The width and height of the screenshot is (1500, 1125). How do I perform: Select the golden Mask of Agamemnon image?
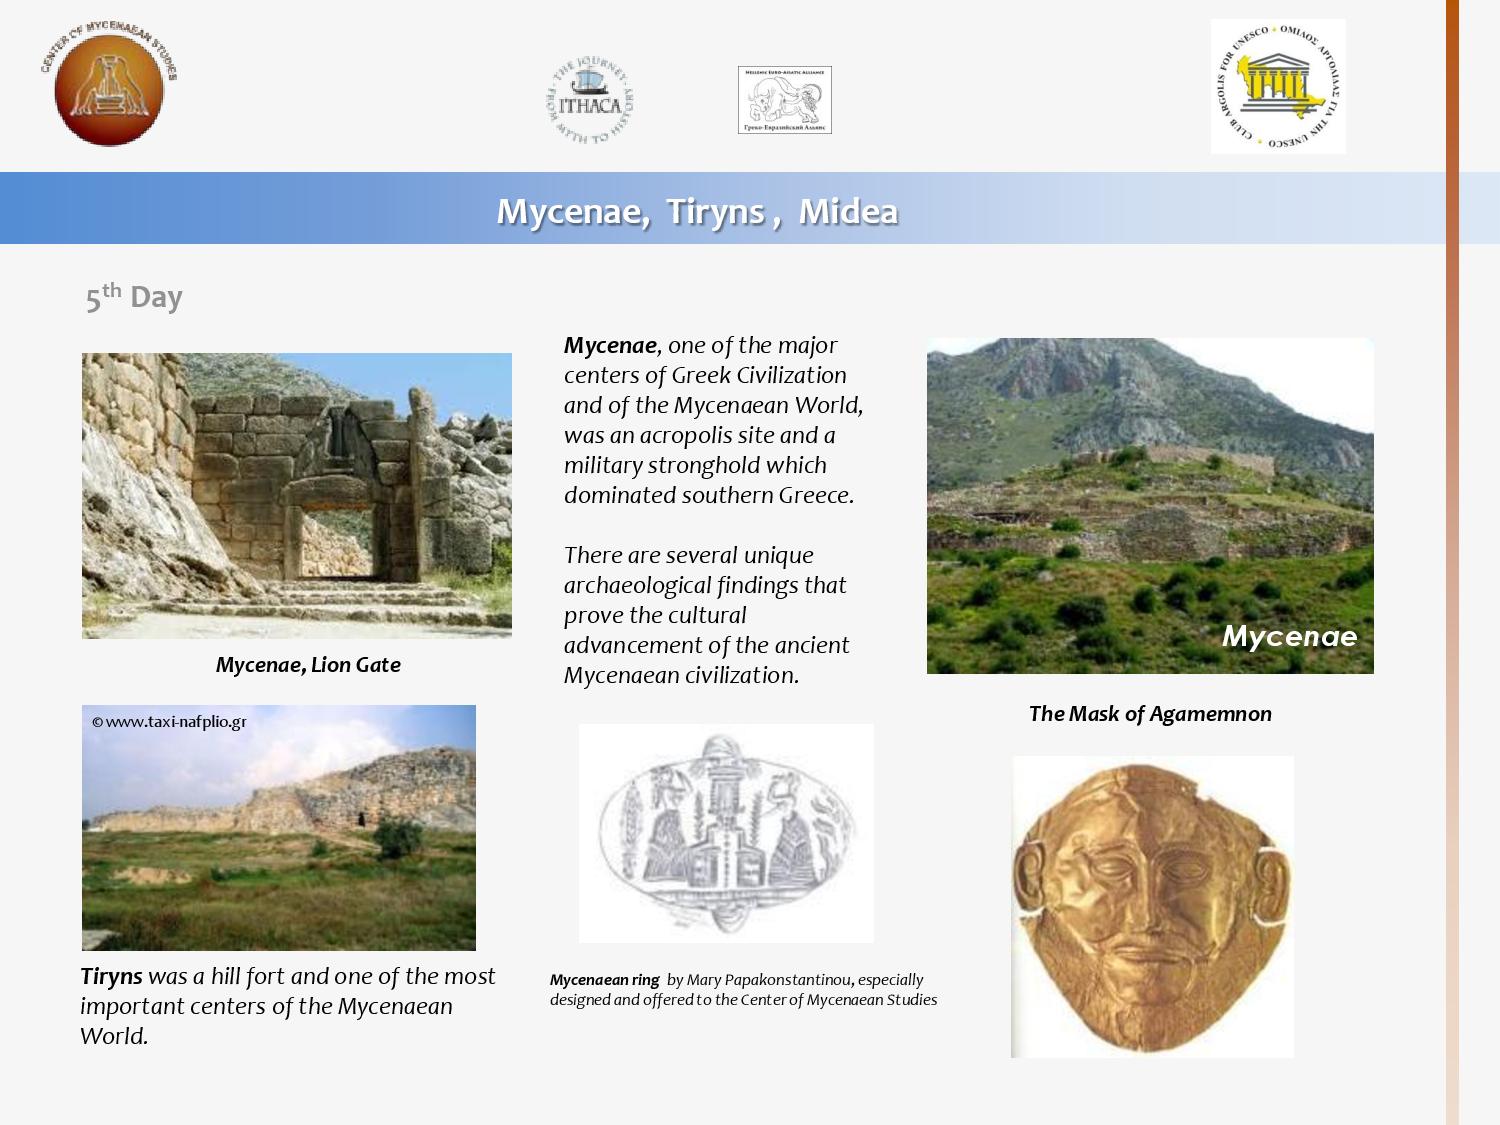coord(1152,906)
